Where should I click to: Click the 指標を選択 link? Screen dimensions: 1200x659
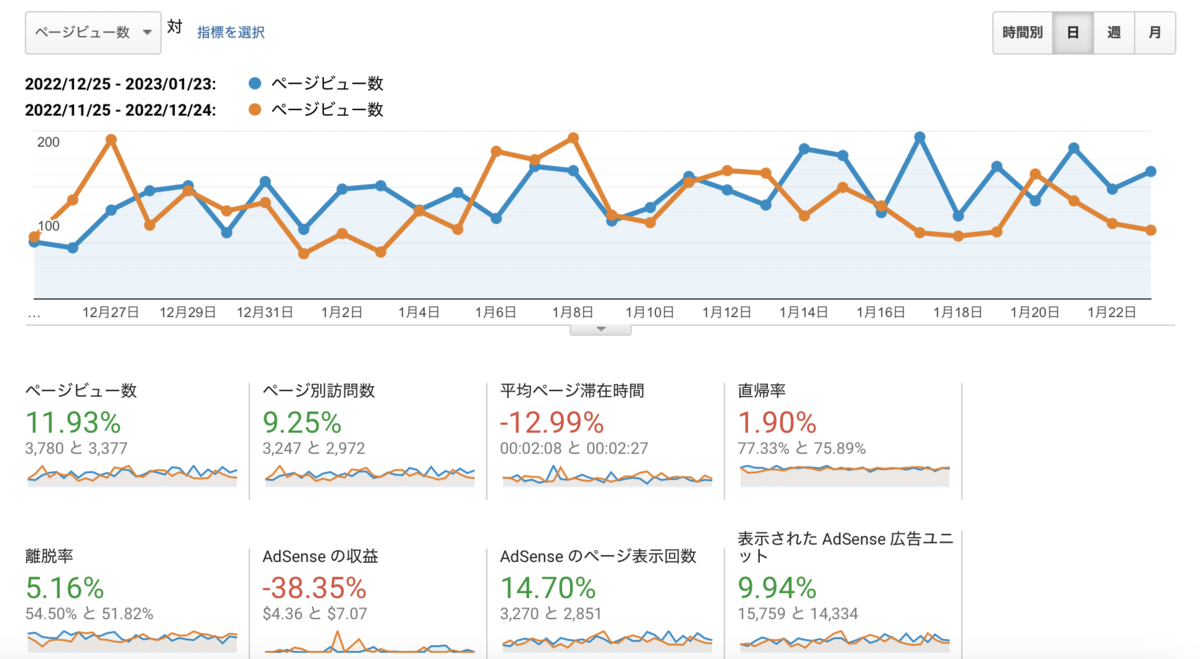[231, 32]
